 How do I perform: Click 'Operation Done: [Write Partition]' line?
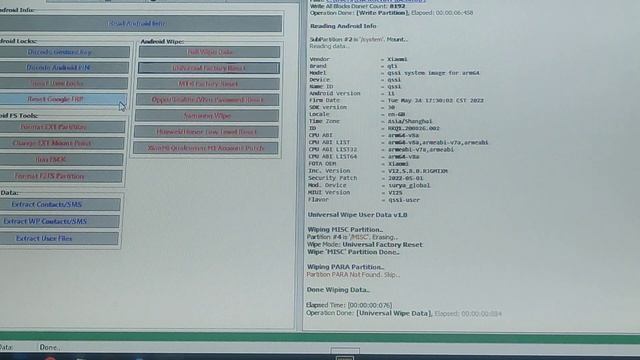pos(391,13)
